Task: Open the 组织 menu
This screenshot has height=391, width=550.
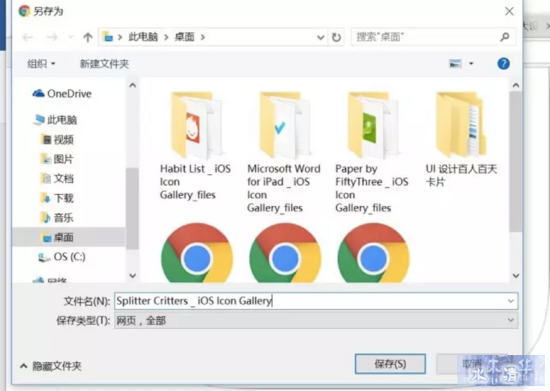Action: pyautogui.click(x=41, y=64)
